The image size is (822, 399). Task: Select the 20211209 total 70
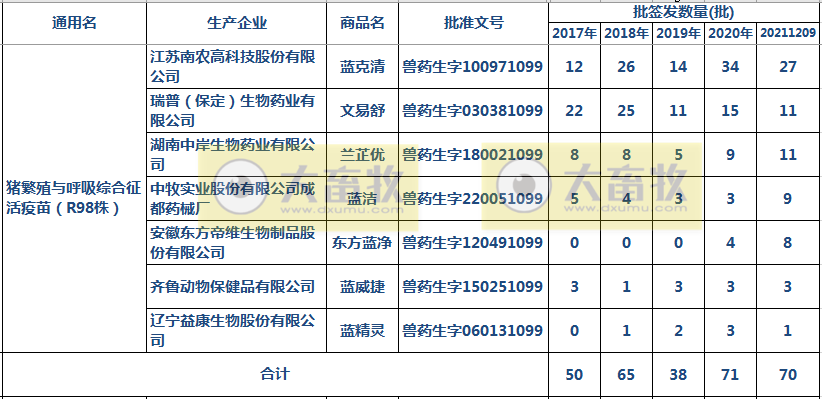click(788, 374)
